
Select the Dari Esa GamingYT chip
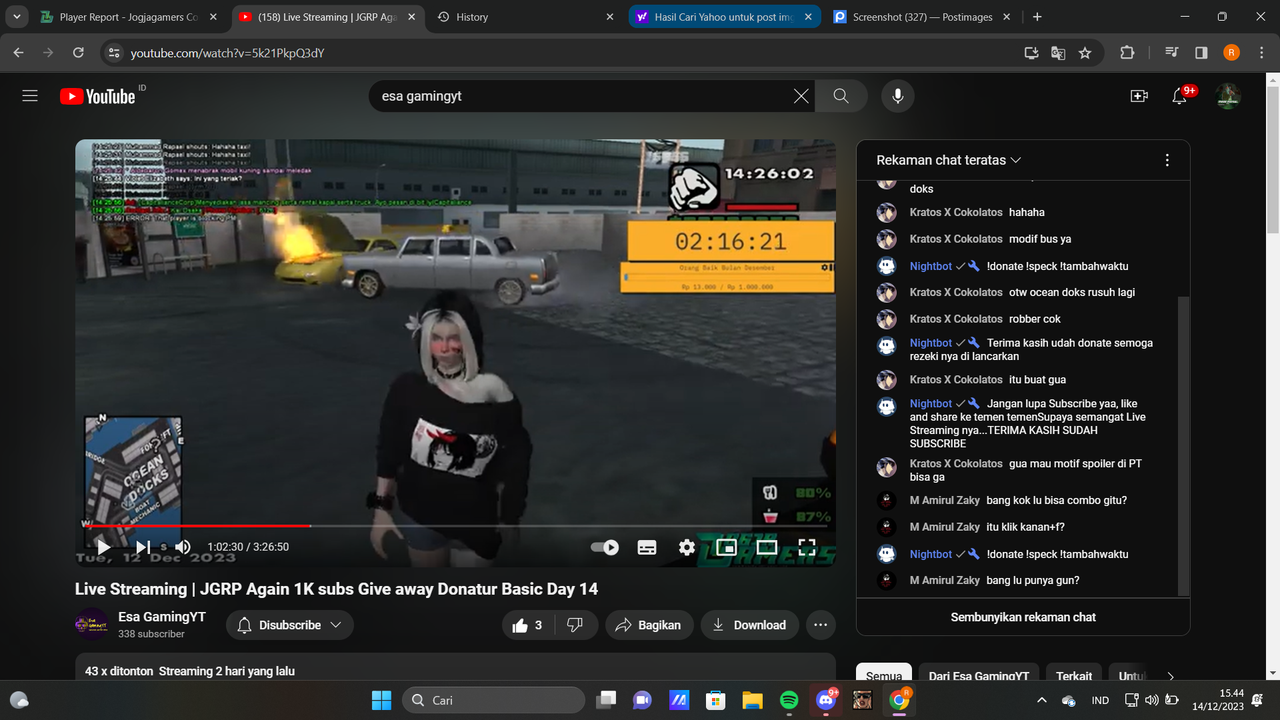[979, 676]
